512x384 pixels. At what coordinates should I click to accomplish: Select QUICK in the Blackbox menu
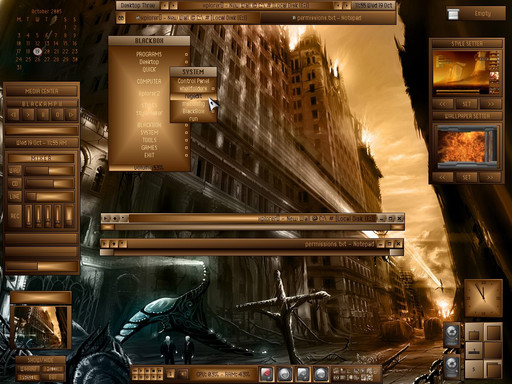(149, 70)
